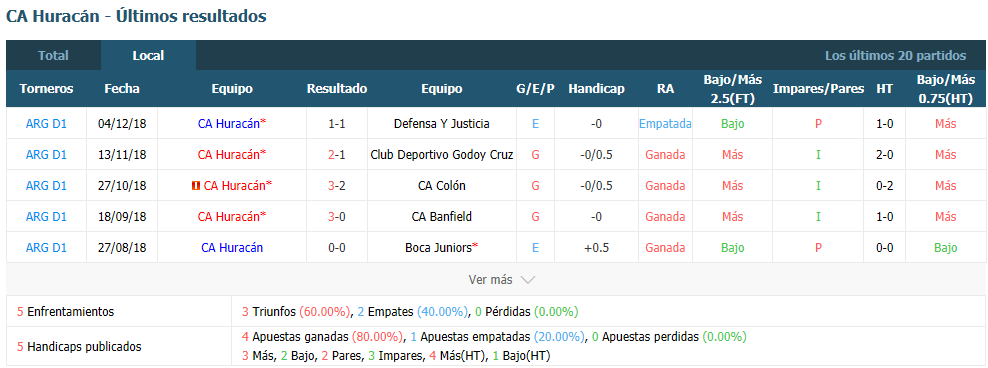Click CA Banfield opponent name

(x=442, y=217)
